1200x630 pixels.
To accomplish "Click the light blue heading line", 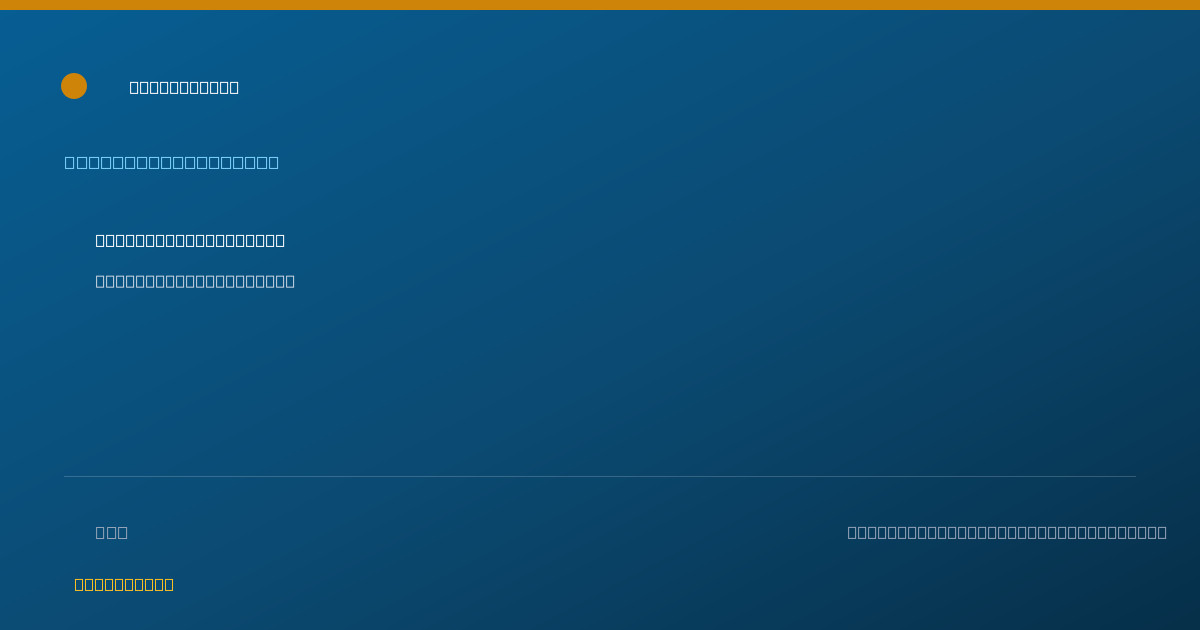I will (x=172, y=162).
